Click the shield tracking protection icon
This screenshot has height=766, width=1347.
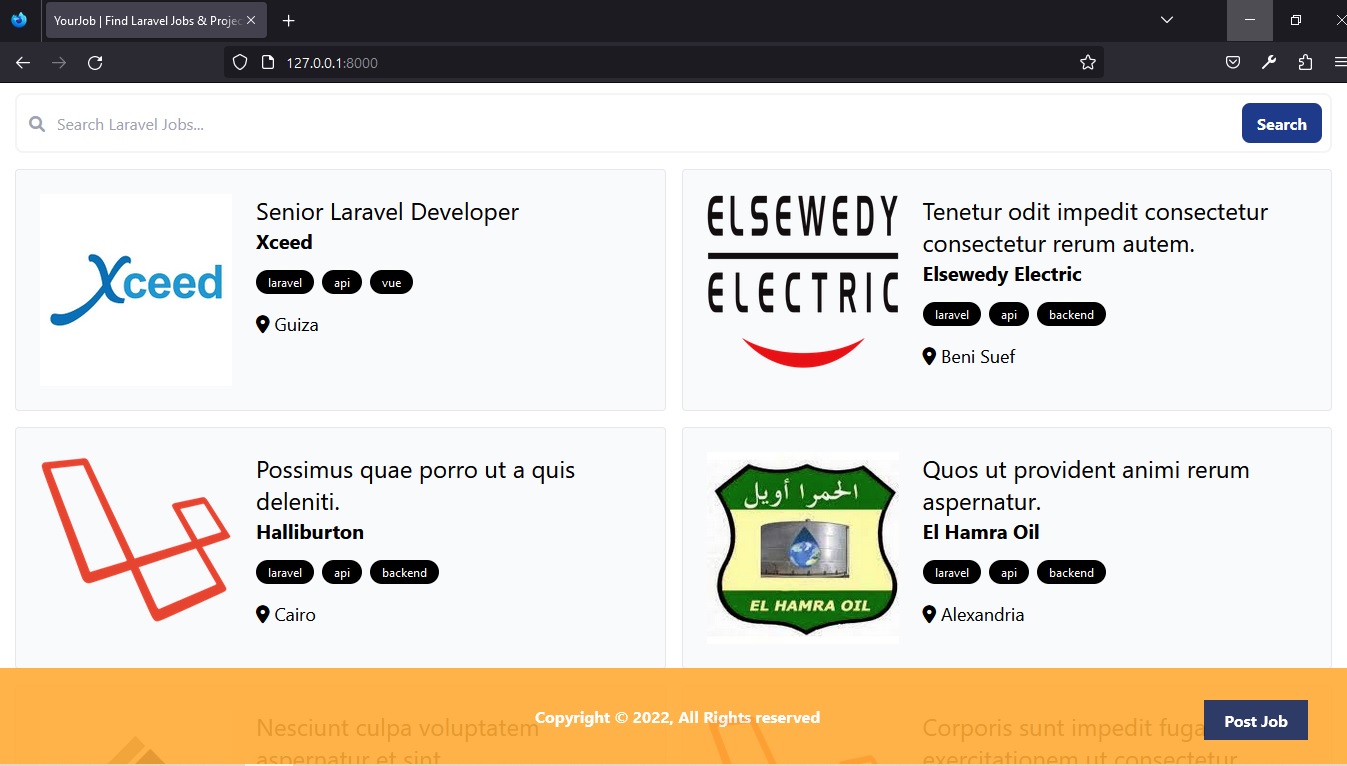(240, 63)
